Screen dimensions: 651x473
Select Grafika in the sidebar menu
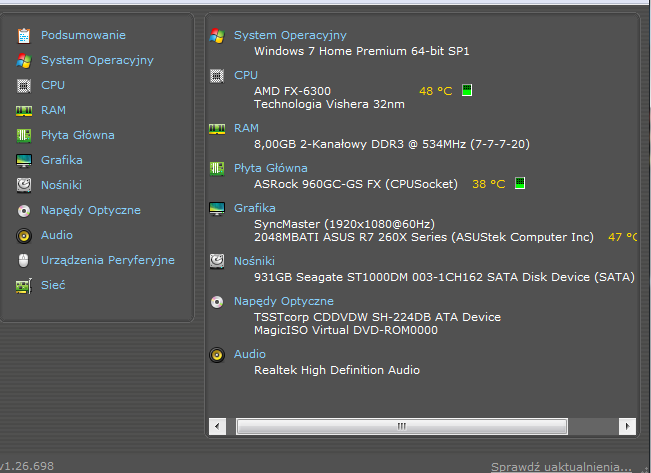(61, 160)
